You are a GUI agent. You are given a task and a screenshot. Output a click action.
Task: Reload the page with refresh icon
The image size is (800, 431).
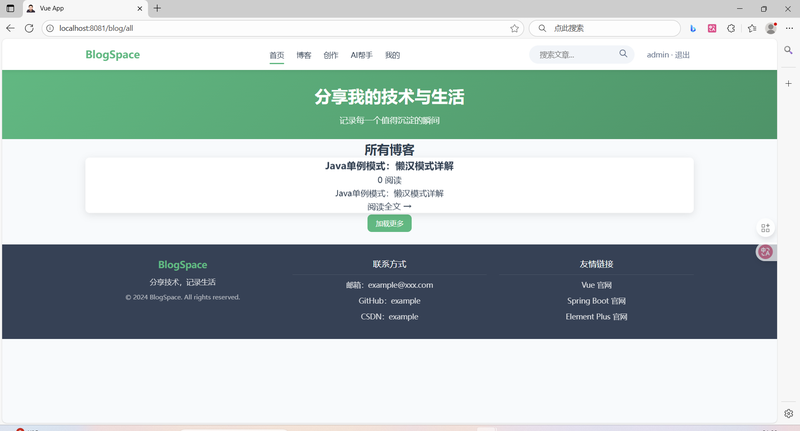point(29,28)
